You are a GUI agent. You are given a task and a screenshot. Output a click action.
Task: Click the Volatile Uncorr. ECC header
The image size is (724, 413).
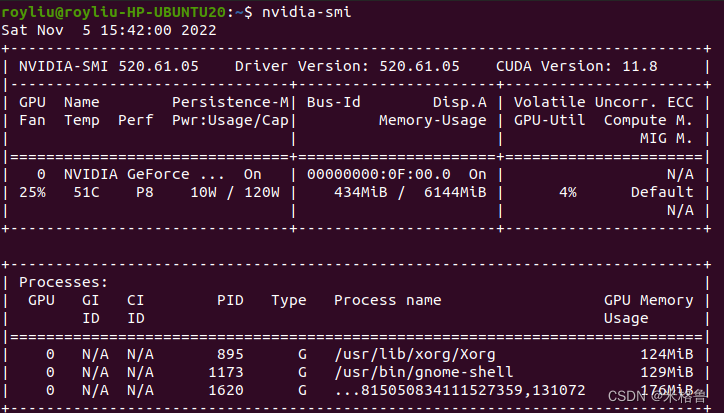tap(603, 102)
